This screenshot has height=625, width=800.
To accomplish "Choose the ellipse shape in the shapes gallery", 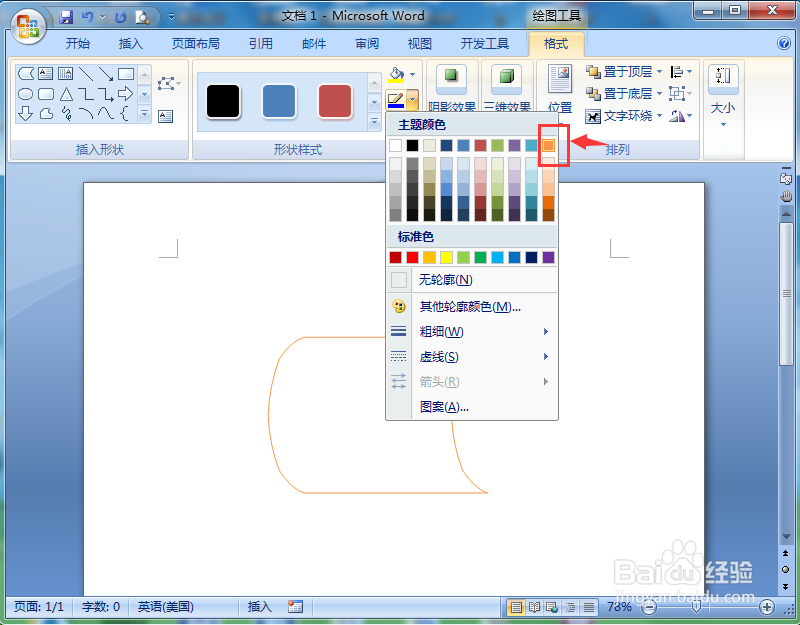I will point(25,94).
